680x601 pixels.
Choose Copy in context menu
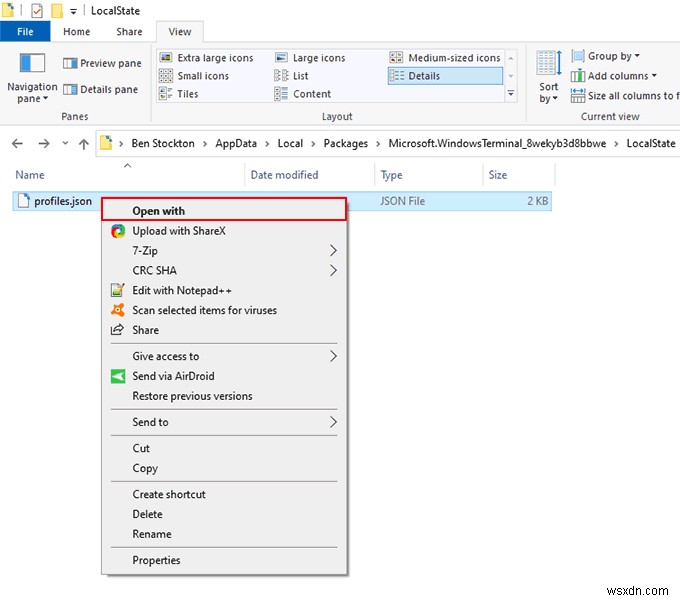[x=224, y=468]
